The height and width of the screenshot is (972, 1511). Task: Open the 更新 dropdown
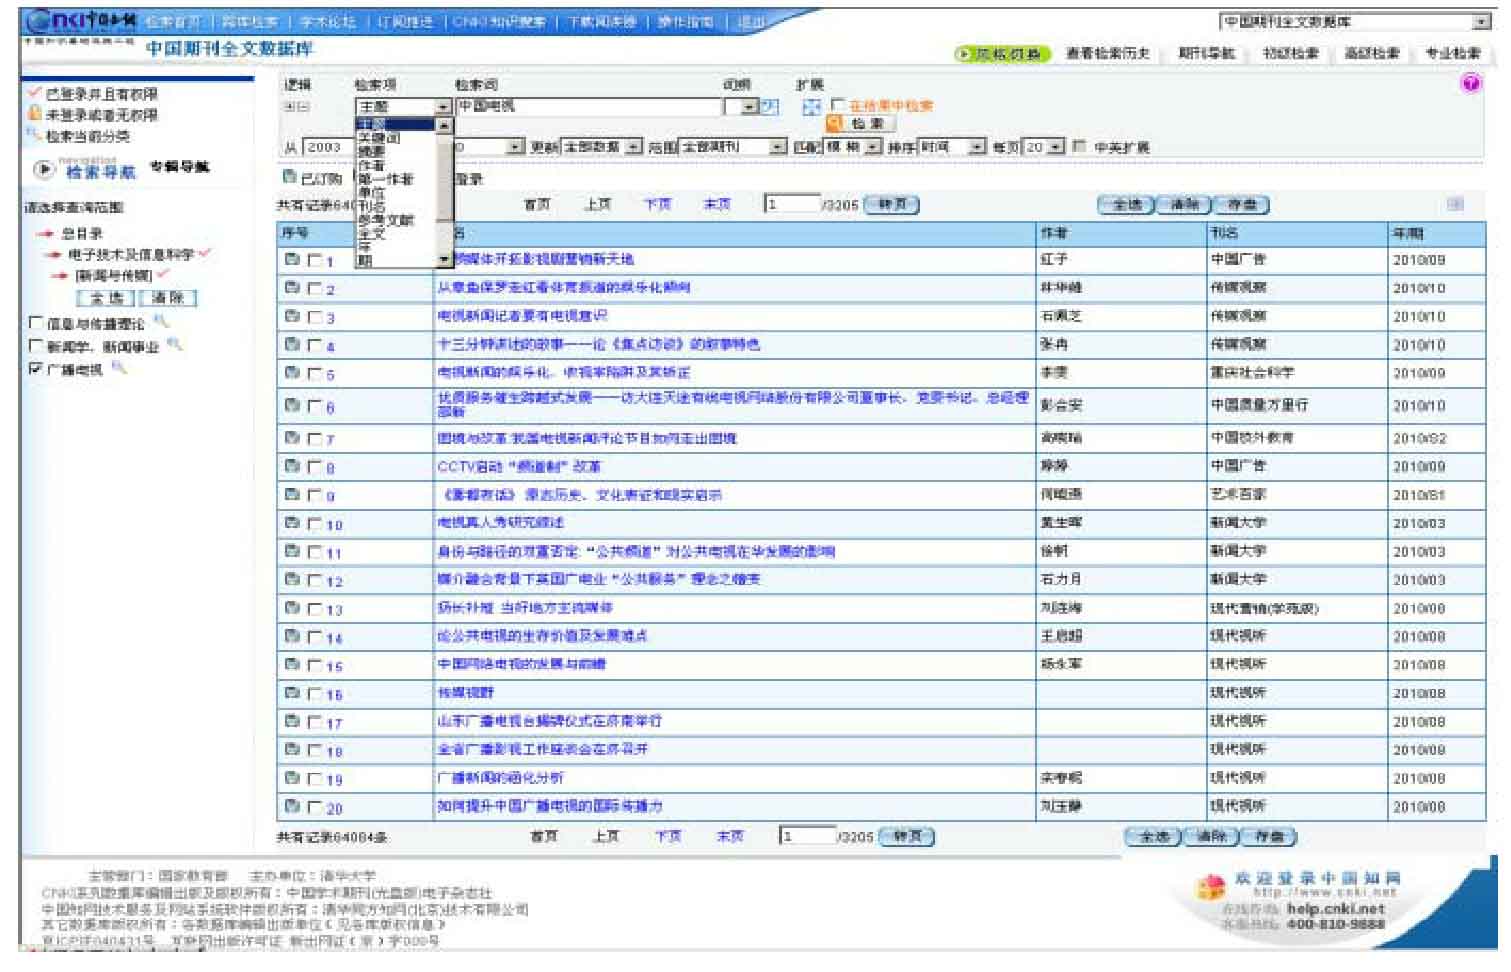[x=602, y=147]
